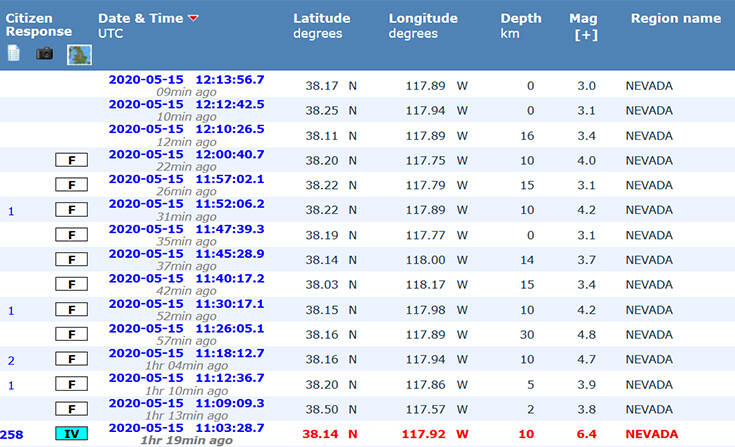The width and height of the screenshot is (735, 447).
Task: Open the 12:10:26.5 earthquake entry
Action: click(x=186, y=129)
